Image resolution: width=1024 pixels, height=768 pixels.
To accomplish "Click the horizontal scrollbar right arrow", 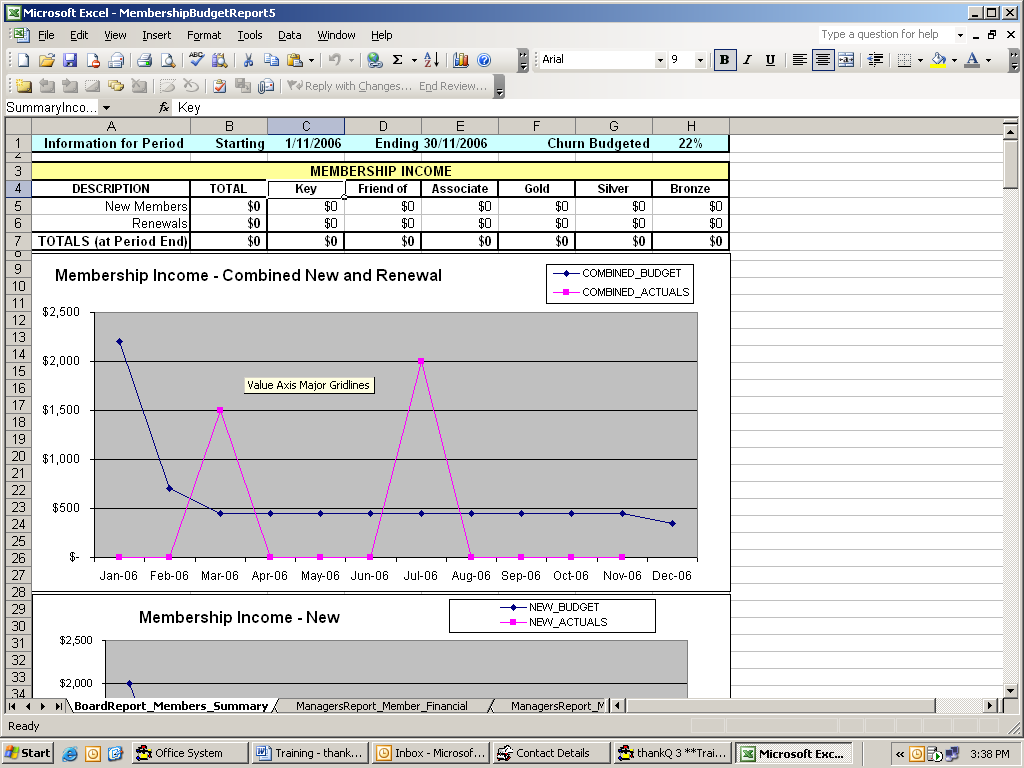I will click(x=990, y=705).
